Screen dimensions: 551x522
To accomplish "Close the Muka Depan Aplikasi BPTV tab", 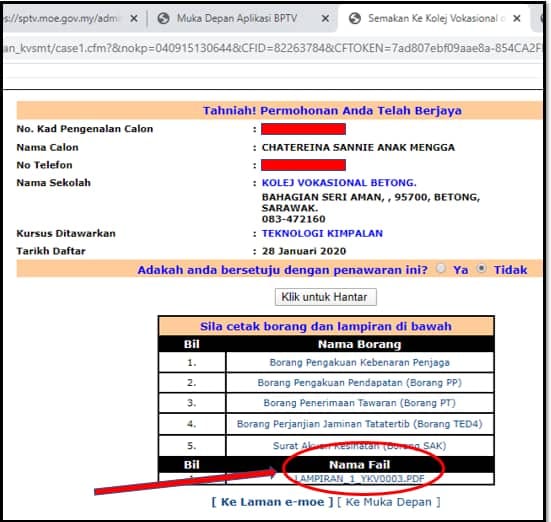I will coord(325,18).
